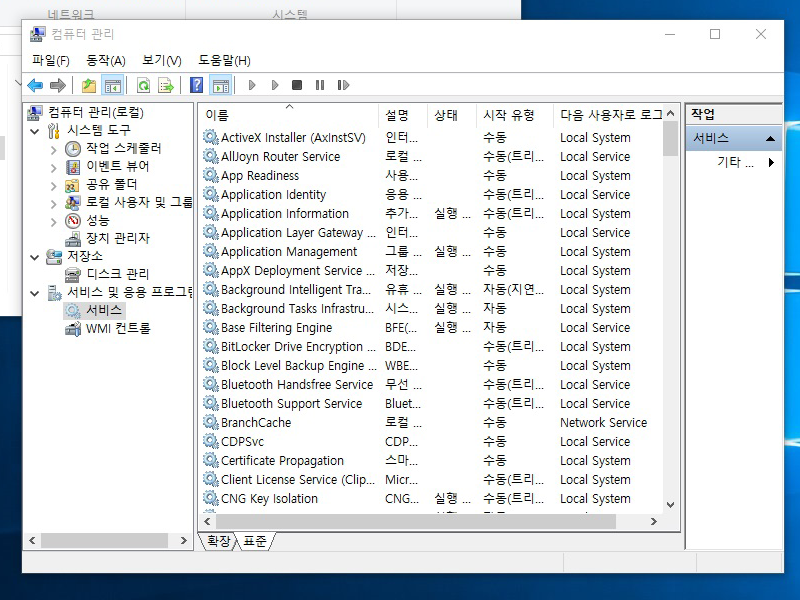Image resolution: width=800 pixels, height=600 pixels.
Task: Open the 파일(F) menu
Action: (51, 60)
